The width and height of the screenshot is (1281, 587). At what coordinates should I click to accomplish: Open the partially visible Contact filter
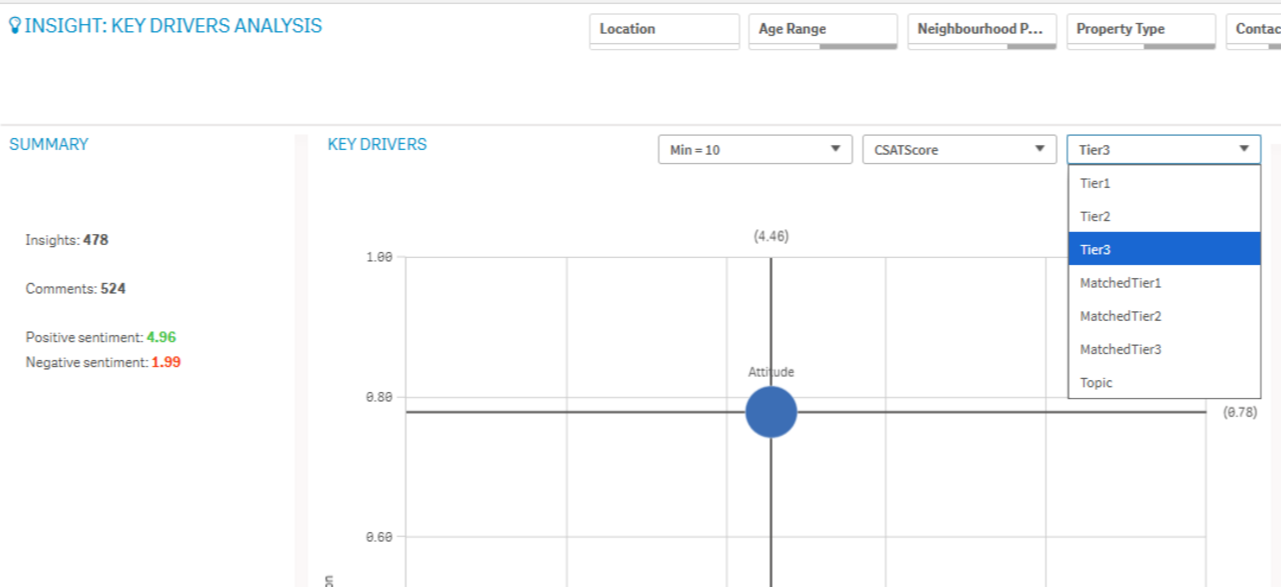click(1256, 30)
